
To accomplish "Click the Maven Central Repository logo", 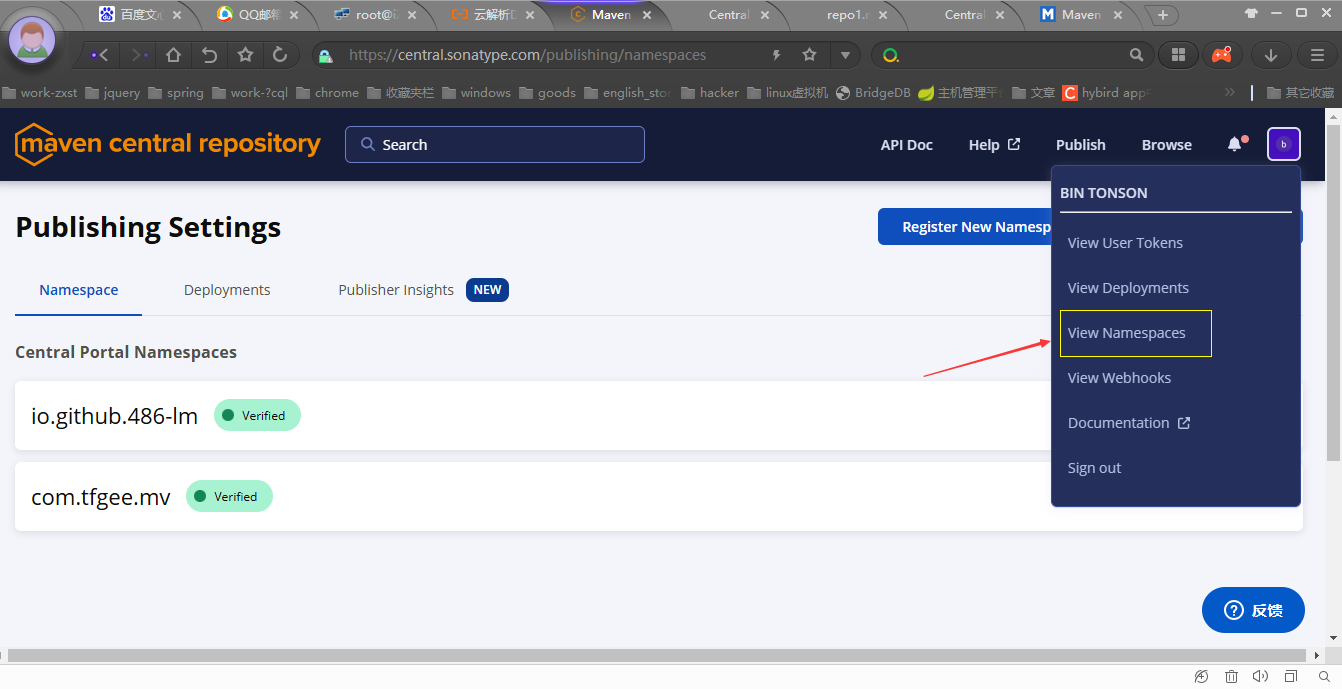I will click(168, 144).
